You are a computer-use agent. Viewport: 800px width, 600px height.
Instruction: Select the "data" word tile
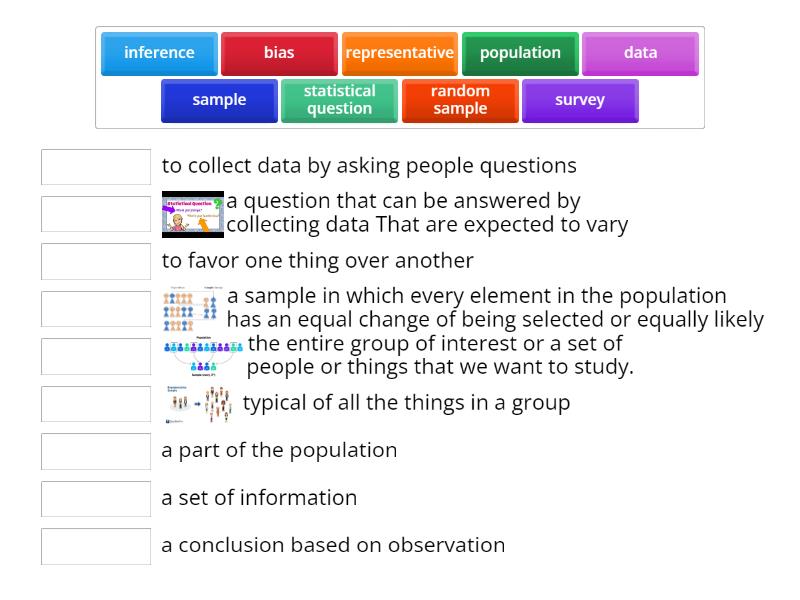(x=641, y=53)
